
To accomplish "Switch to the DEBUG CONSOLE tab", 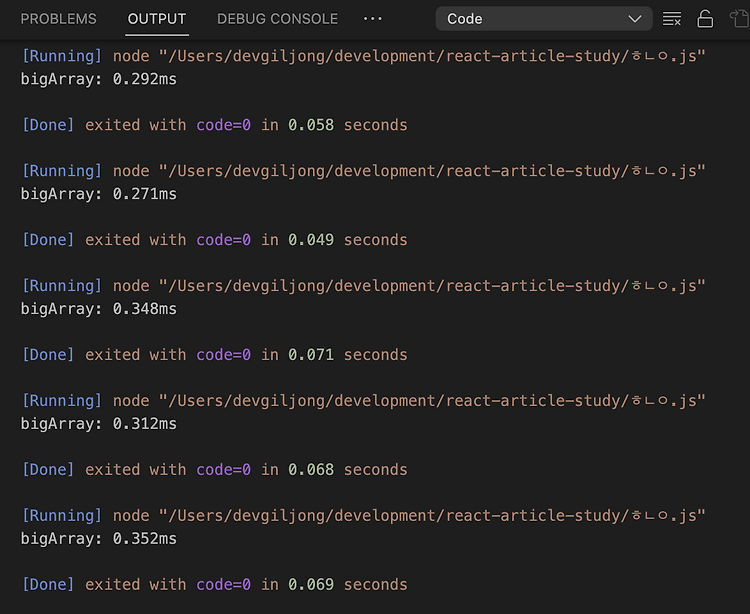I will coord(277,19).
